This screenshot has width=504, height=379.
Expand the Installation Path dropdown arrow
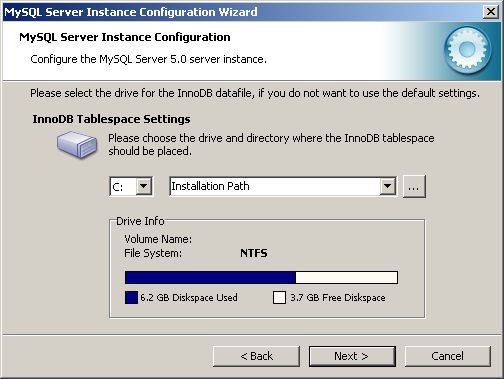point(387,186)
